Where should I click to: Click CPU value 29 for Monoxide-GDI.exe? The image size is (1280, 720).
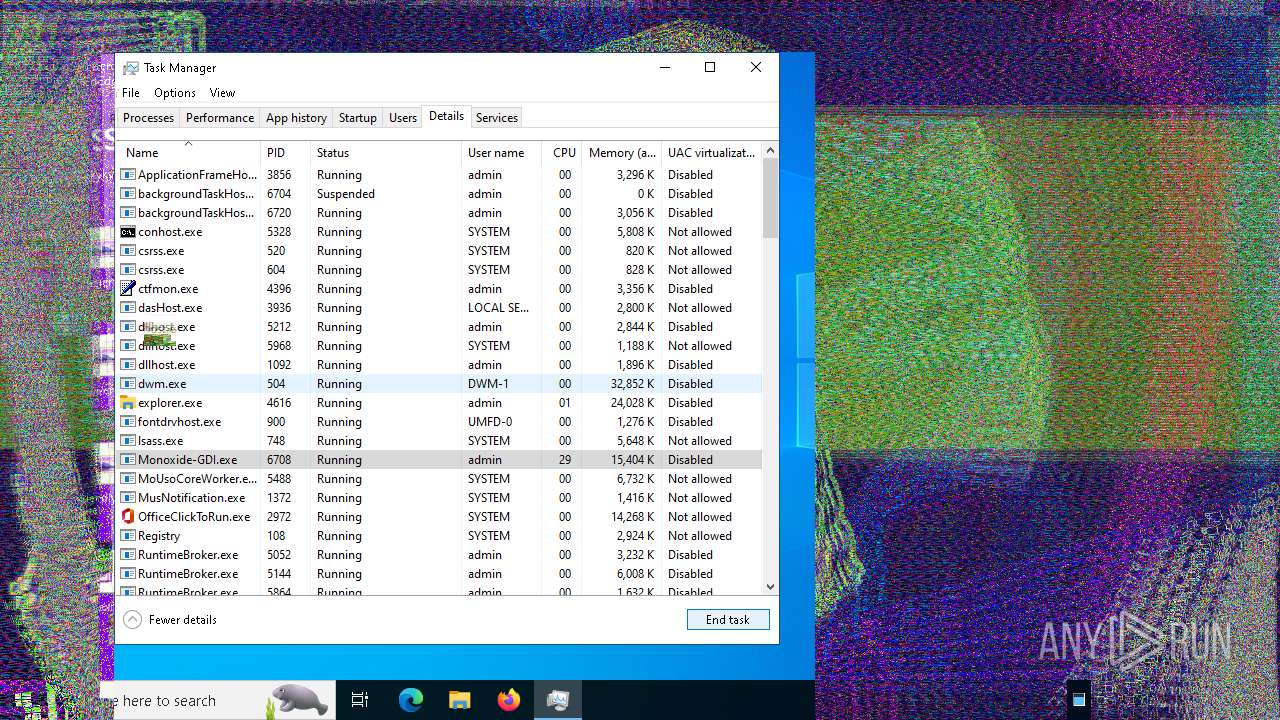click(x=565, y=460)
